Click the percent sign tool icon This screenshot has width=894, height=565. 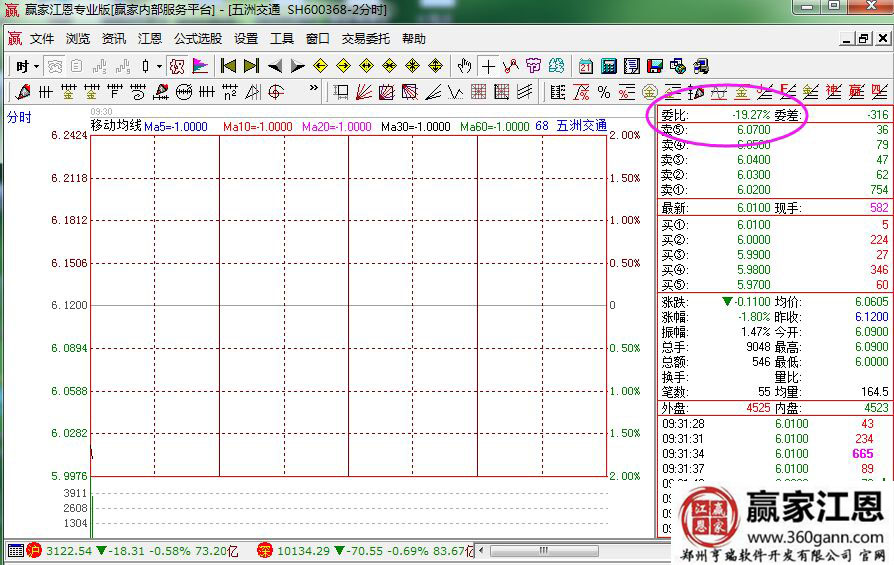tap(604, 92)
